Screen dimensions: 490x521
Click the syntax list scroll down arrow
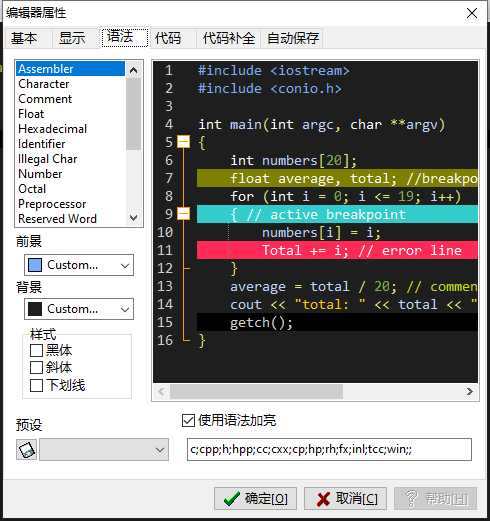[134, 218]
